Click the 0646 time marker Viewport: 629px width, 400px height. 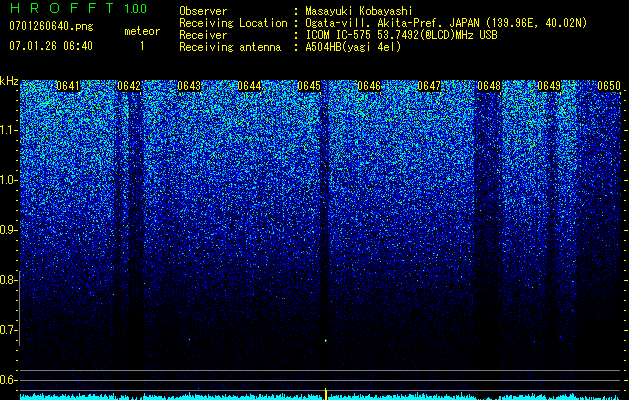click(369, 86)
